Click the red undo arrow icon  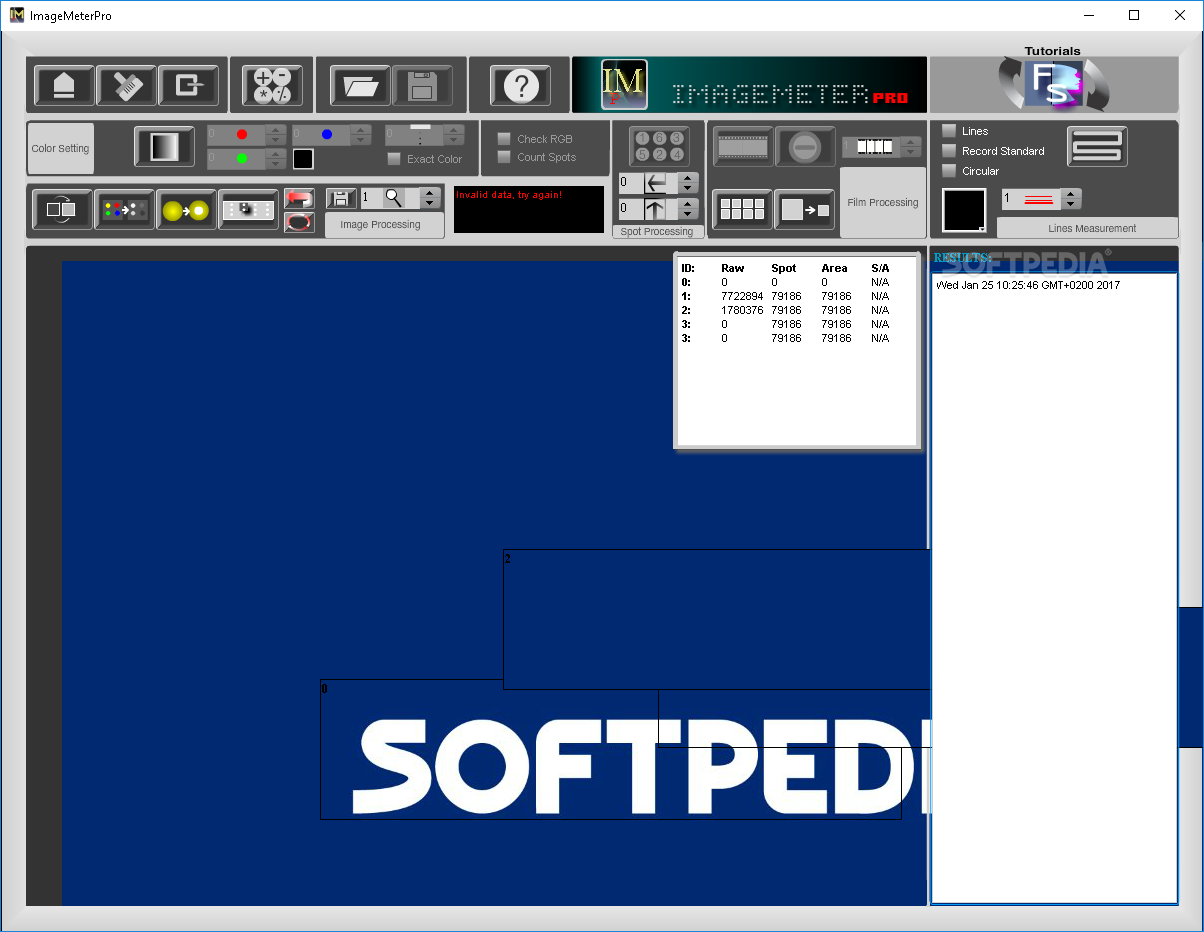(x=299, y=199)
